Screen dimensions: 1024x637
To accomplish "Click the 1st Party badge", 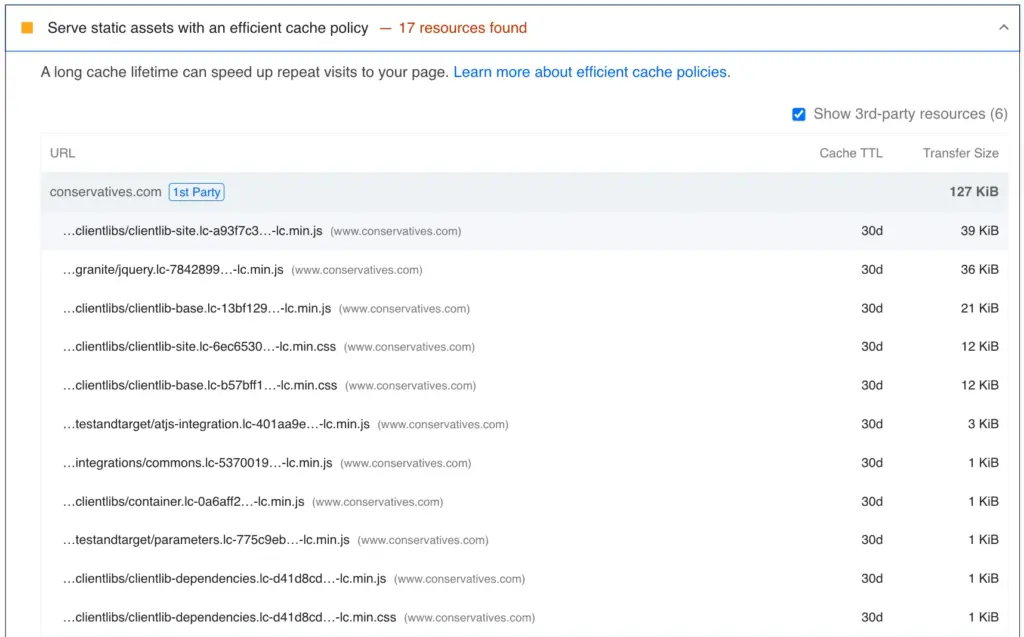I will (197, 192).
